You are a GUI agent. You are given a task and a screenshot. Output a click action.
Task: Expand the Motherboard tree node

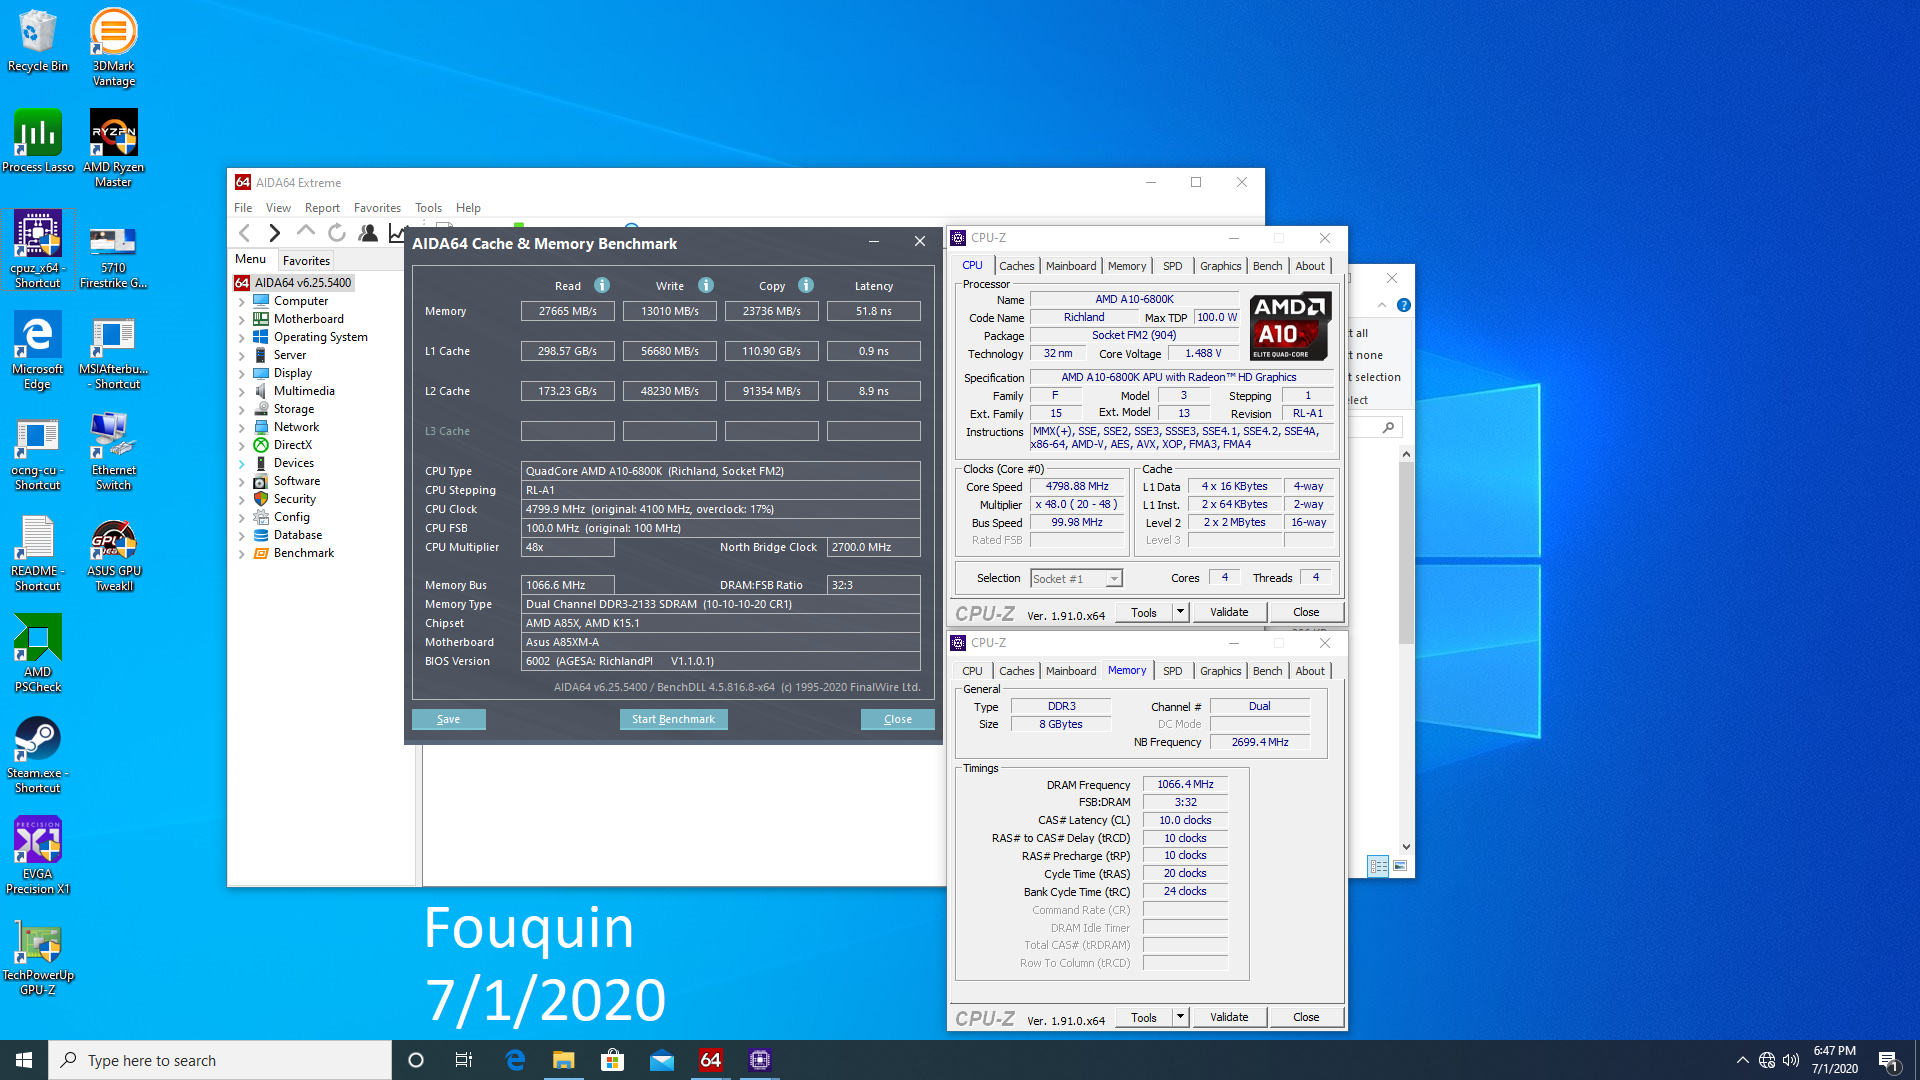pos(241,319)
